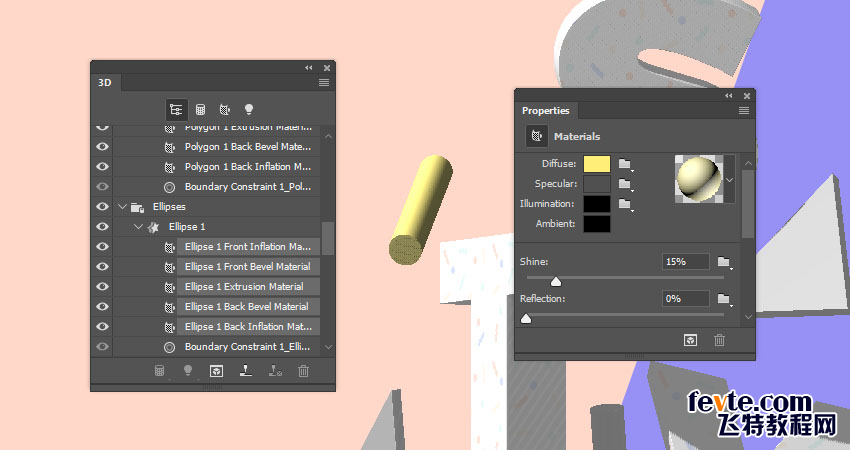Image resolution: width=850 pixels, height=450 pixels.
Task: Hide Ellipse 1 Front Inflation Material
Action: (102, 247)
